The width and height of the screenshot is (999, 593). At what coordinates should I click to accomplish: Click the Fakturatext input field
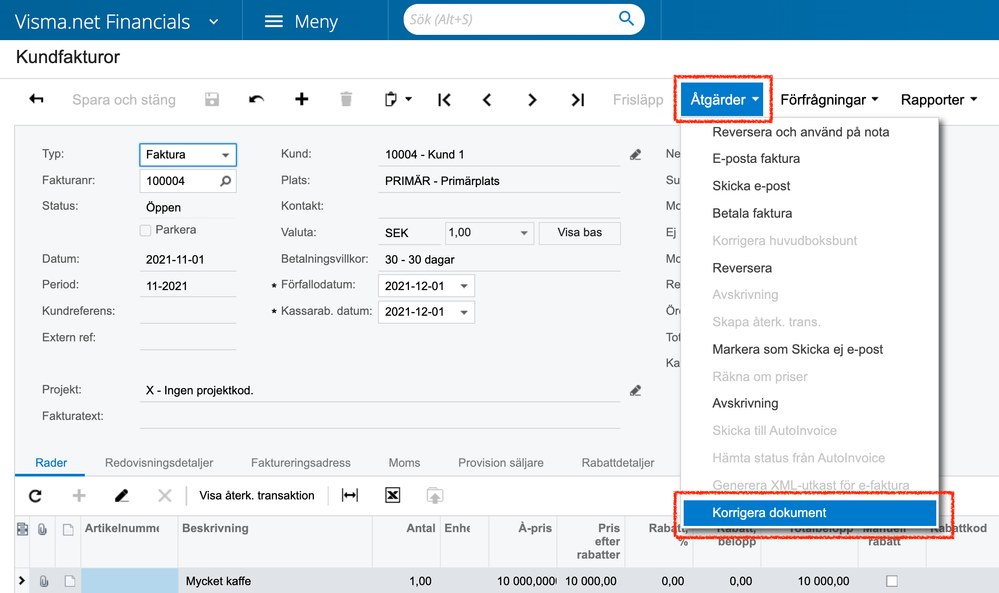tap(380, 417)
